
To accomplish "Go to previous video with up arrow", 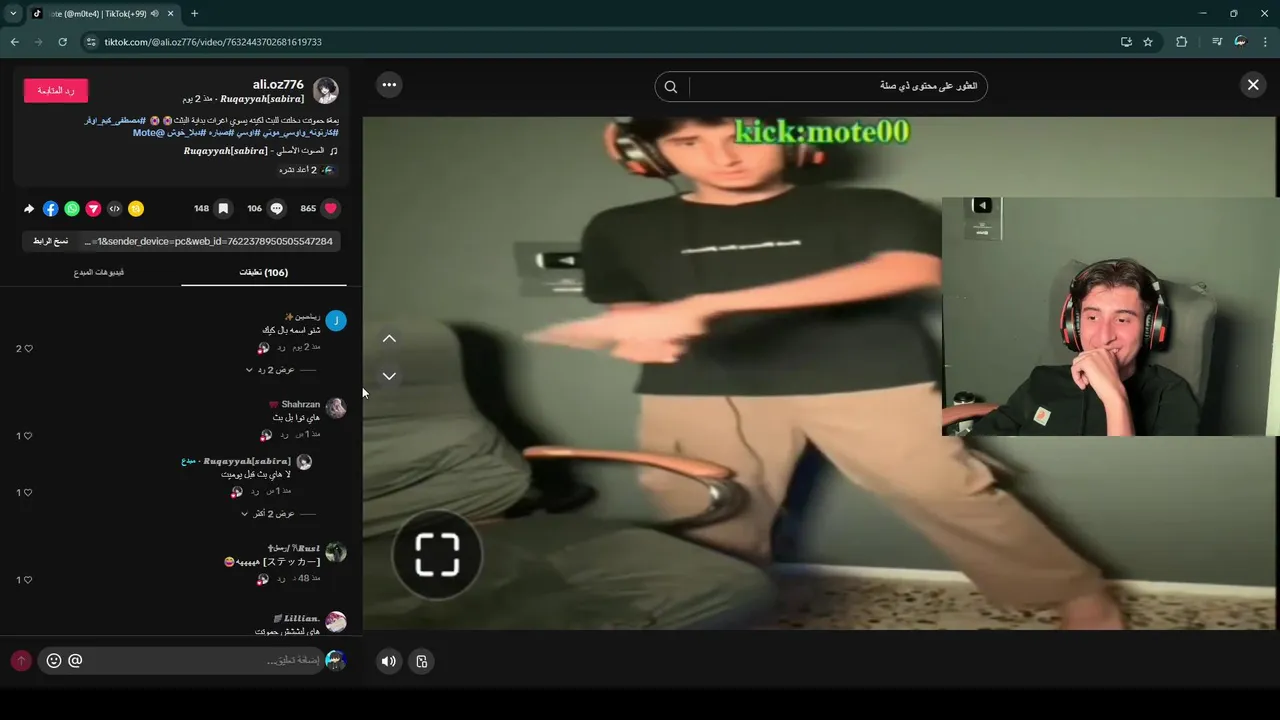I will 389,338.
